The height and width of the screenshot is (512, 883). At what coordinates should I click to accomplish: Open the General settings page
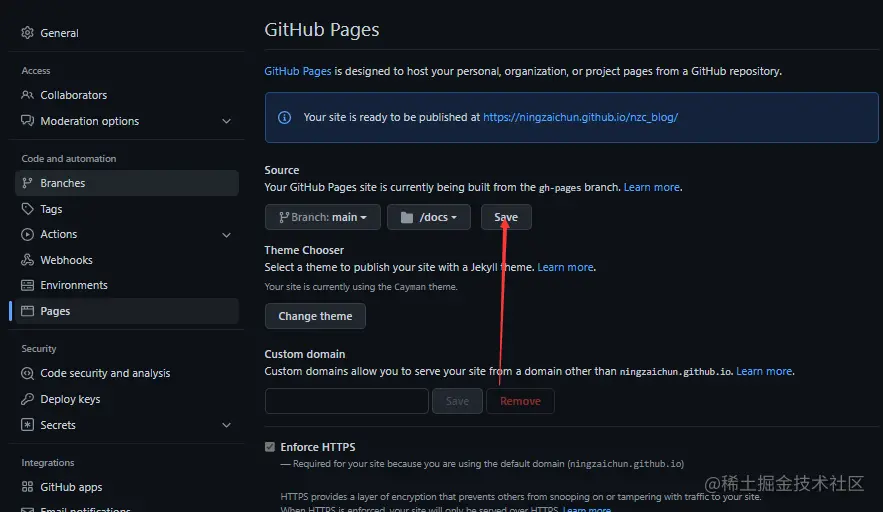tap(127, 33)
